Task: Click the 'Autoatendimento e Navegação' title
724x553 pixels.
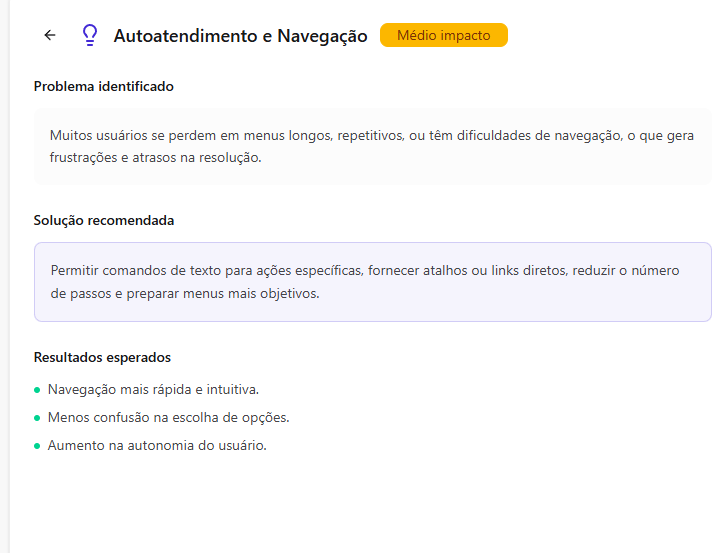Action: [241, 37]
